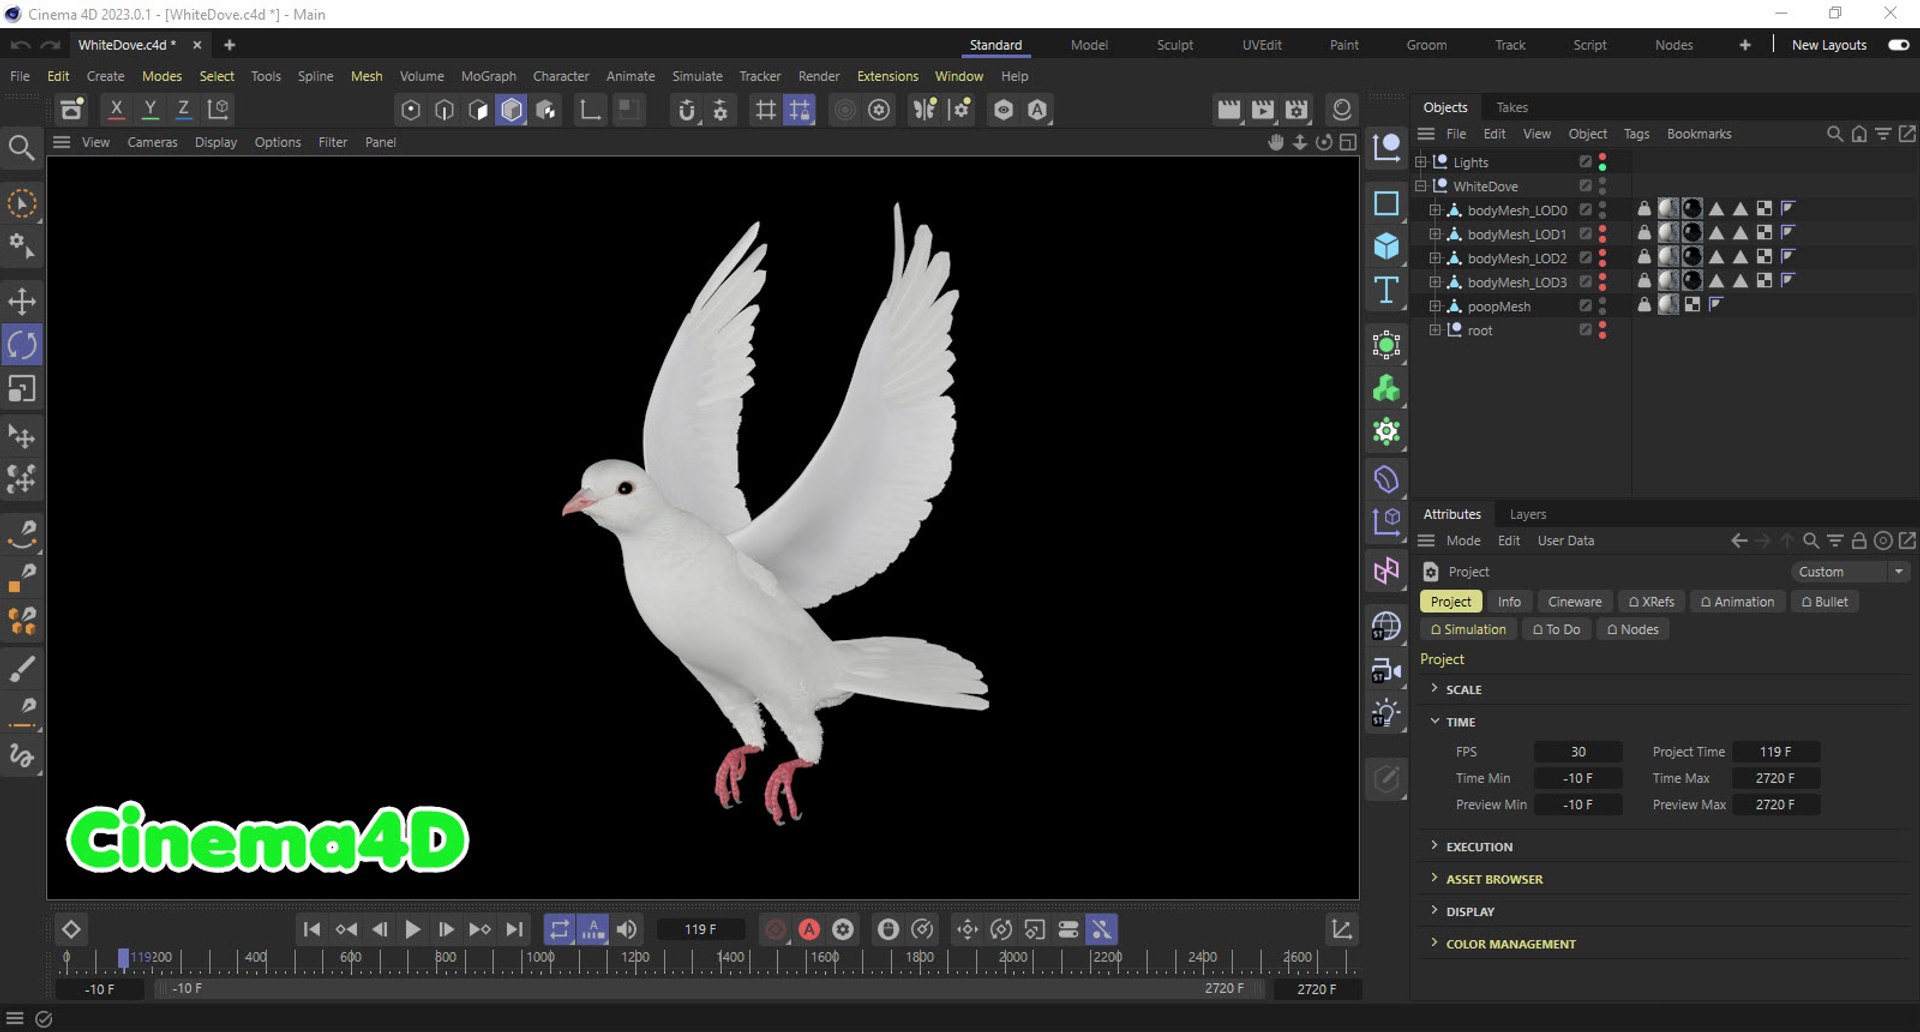Toggle visibility dots for Lights object
Screen dimensions: 1920x1032
pos(1602,161)
